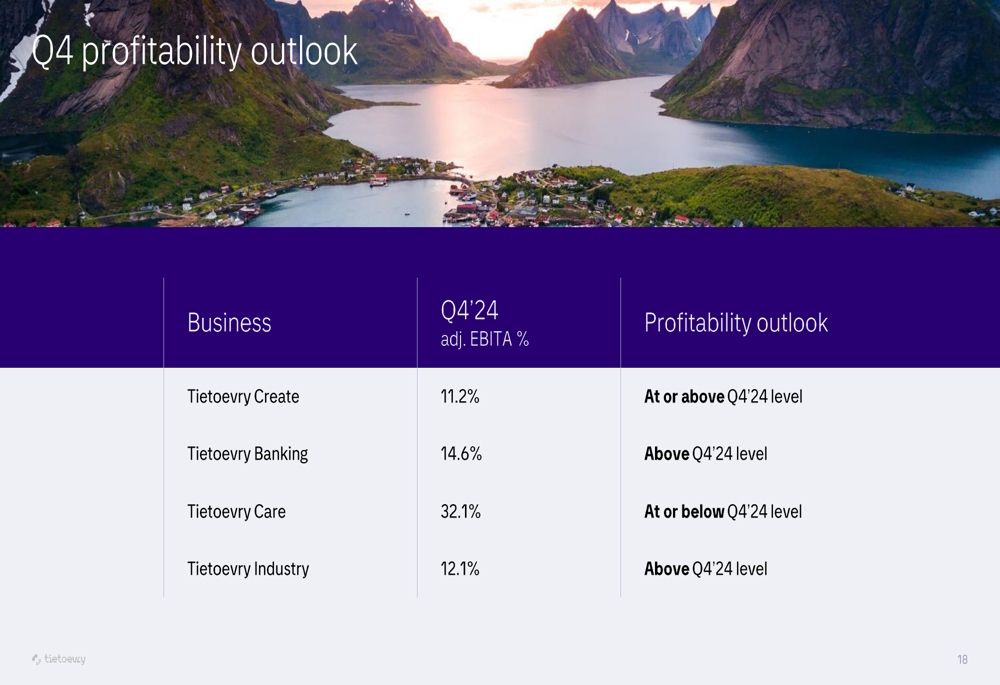Click the Tietoevry Industry row label
The image size is (1000, 685).
(248, 569)
